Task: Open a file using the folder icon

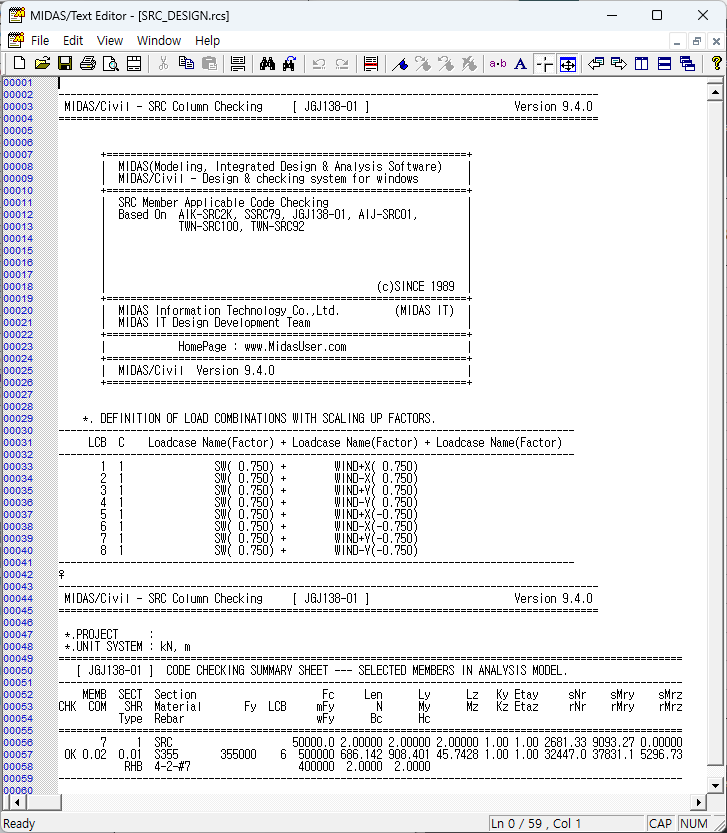Action: (42, 64)
